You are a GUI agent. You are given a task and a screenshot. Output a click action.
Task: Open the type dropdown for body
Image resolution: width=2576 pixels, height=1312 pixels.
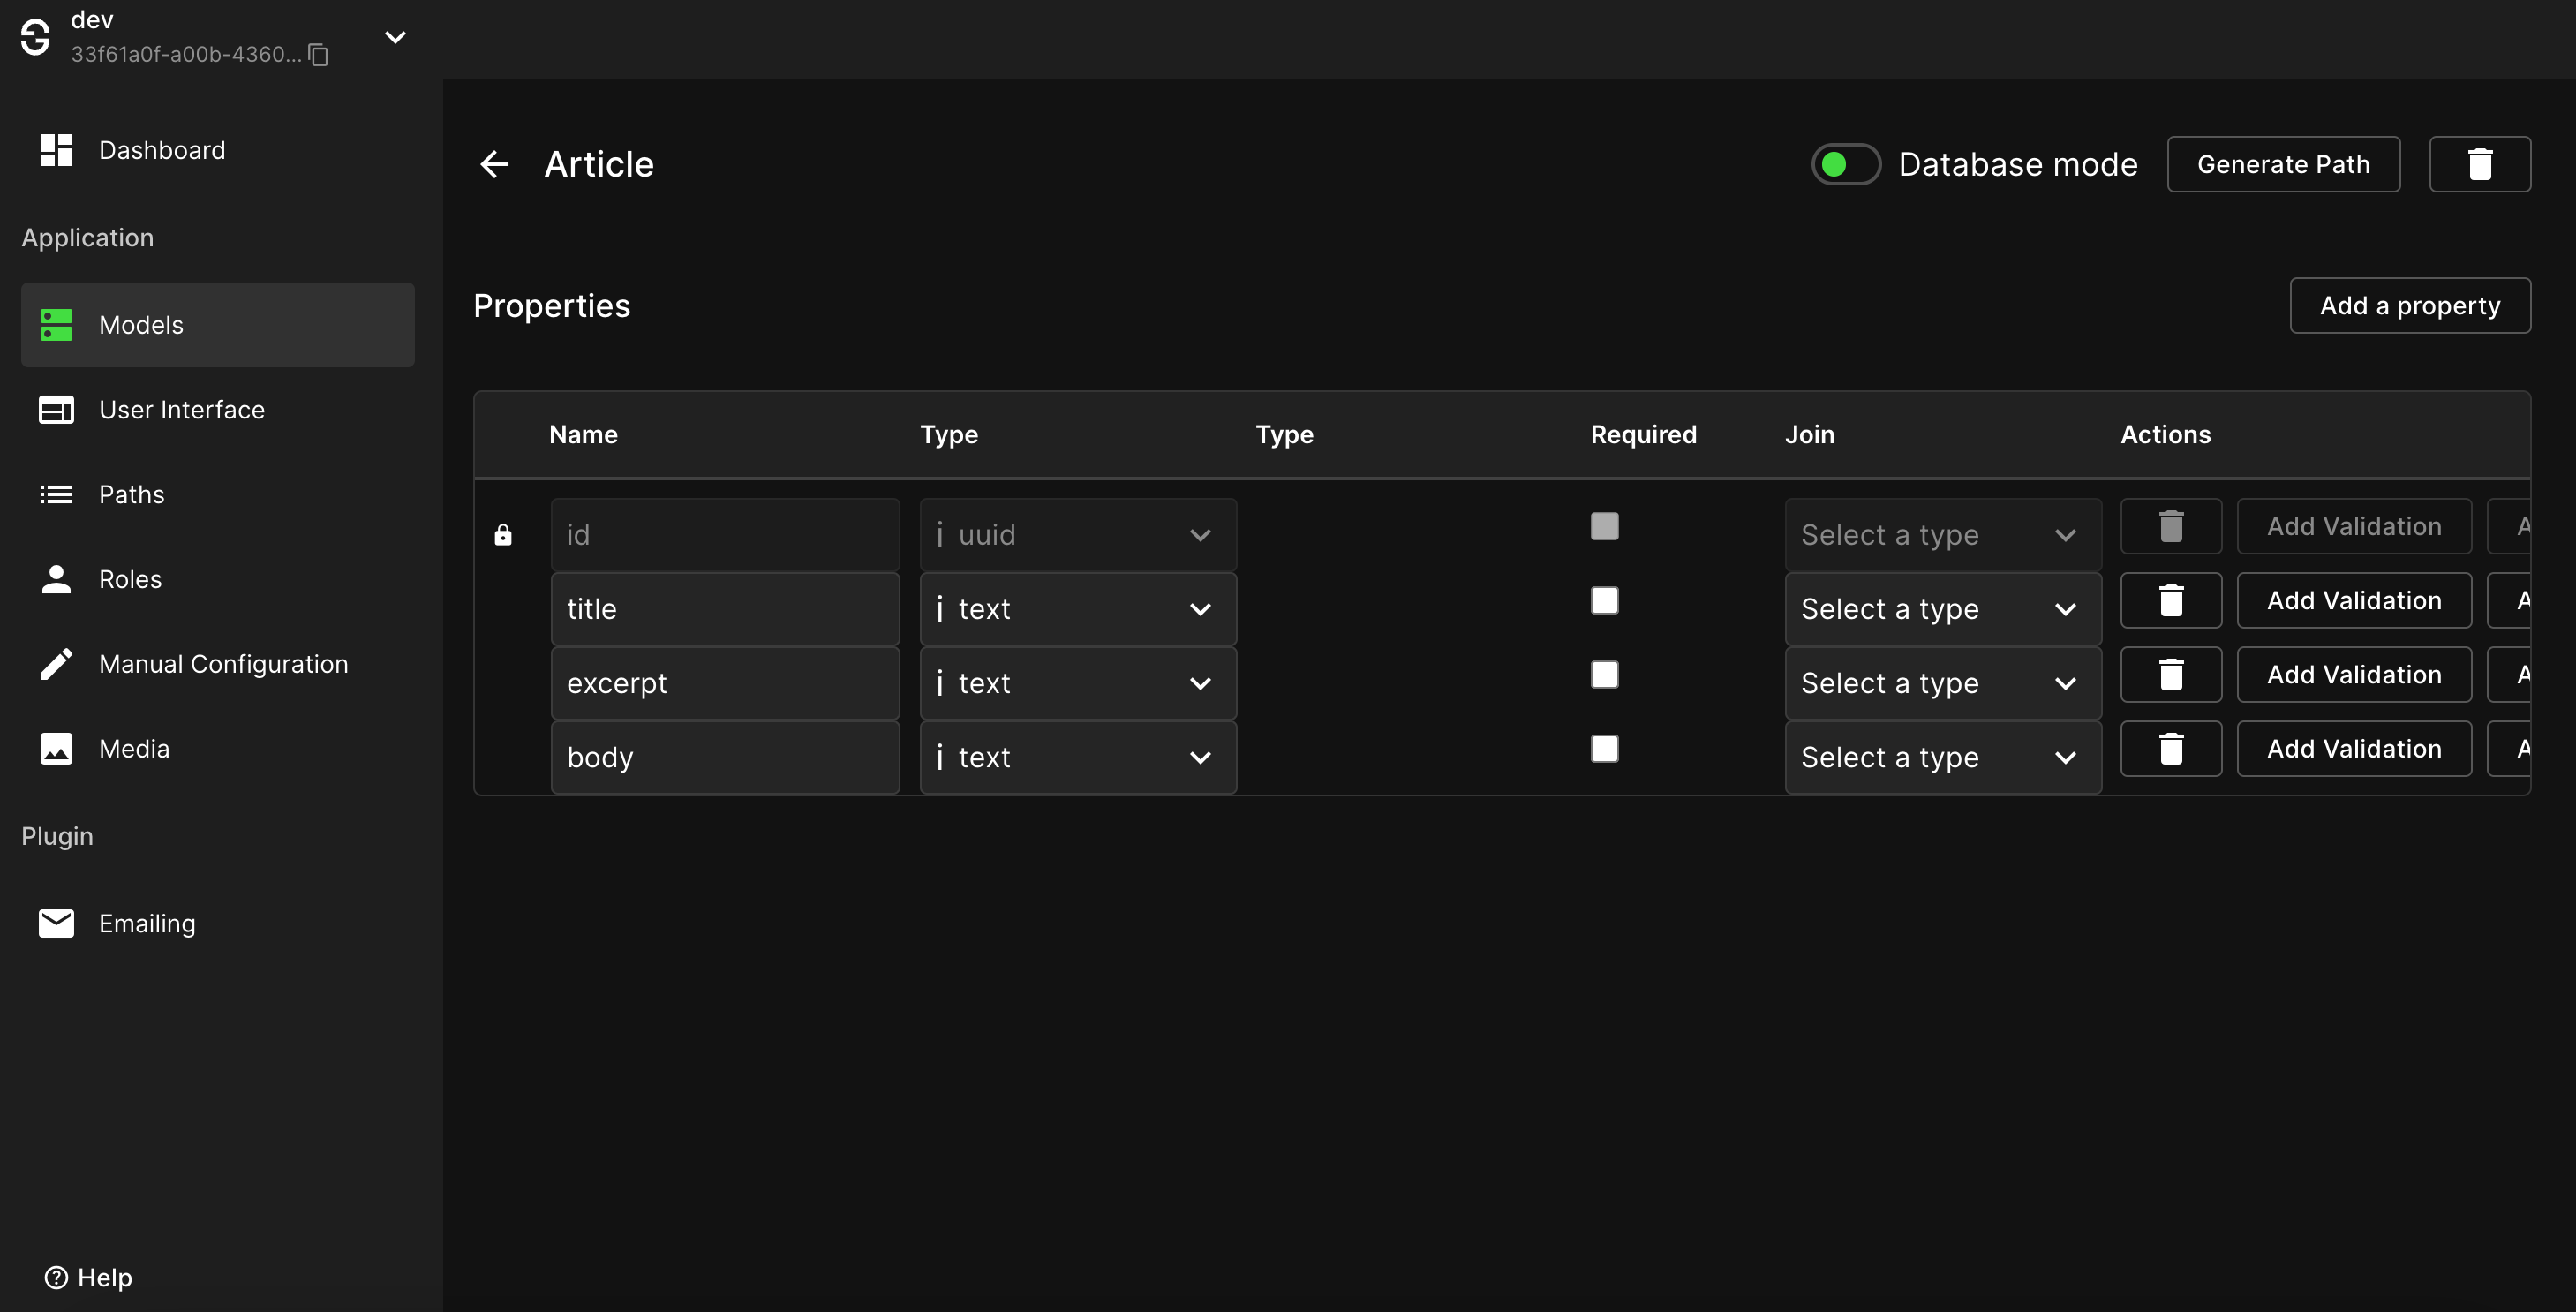tap(1077, 757)
